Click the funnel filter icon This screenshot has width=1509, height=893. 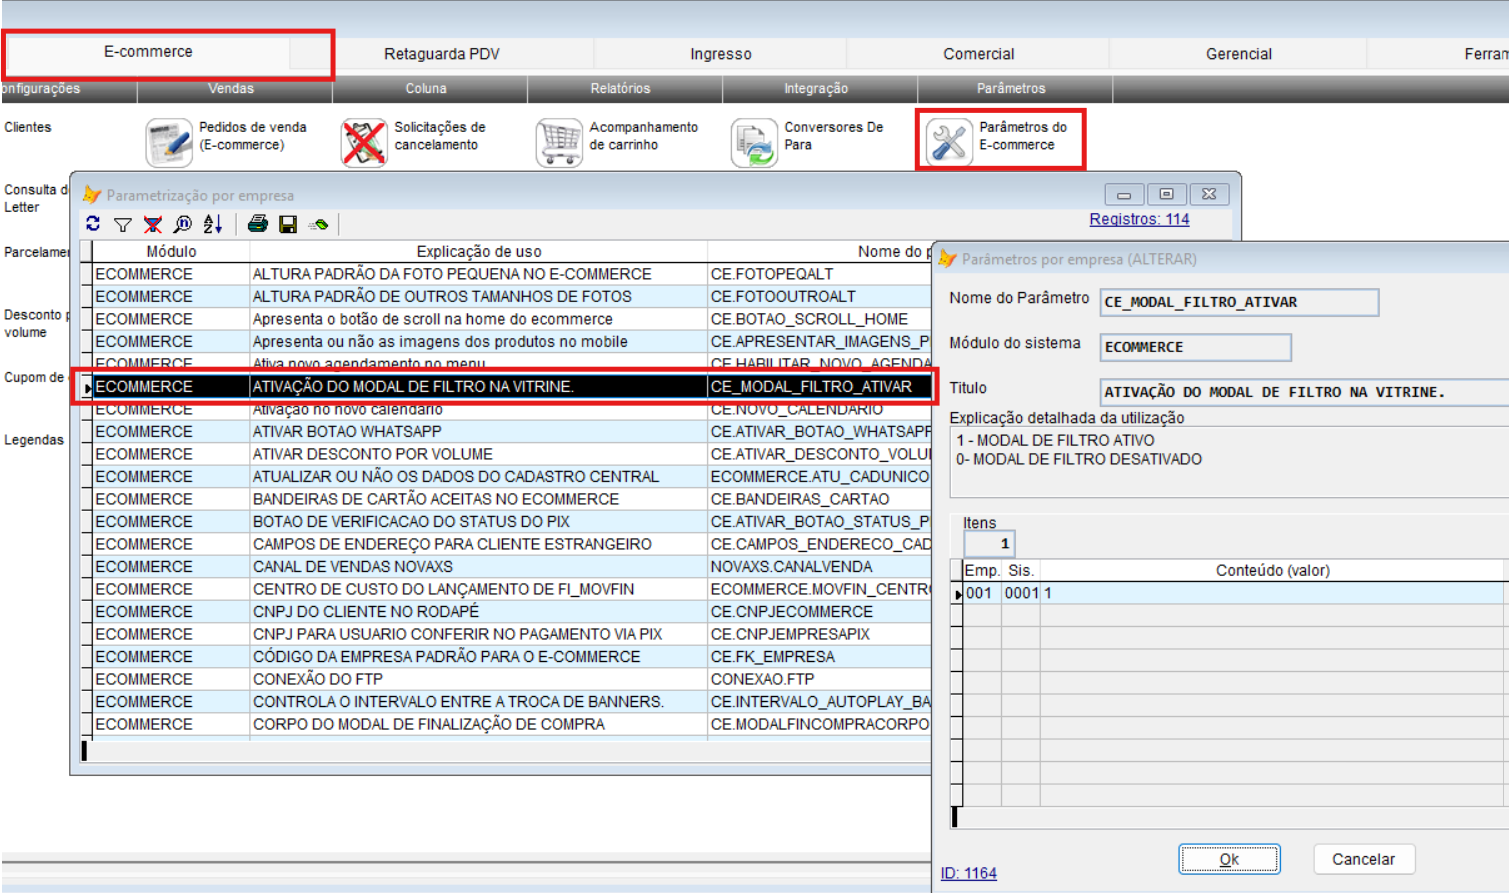[x=122, y=225]
